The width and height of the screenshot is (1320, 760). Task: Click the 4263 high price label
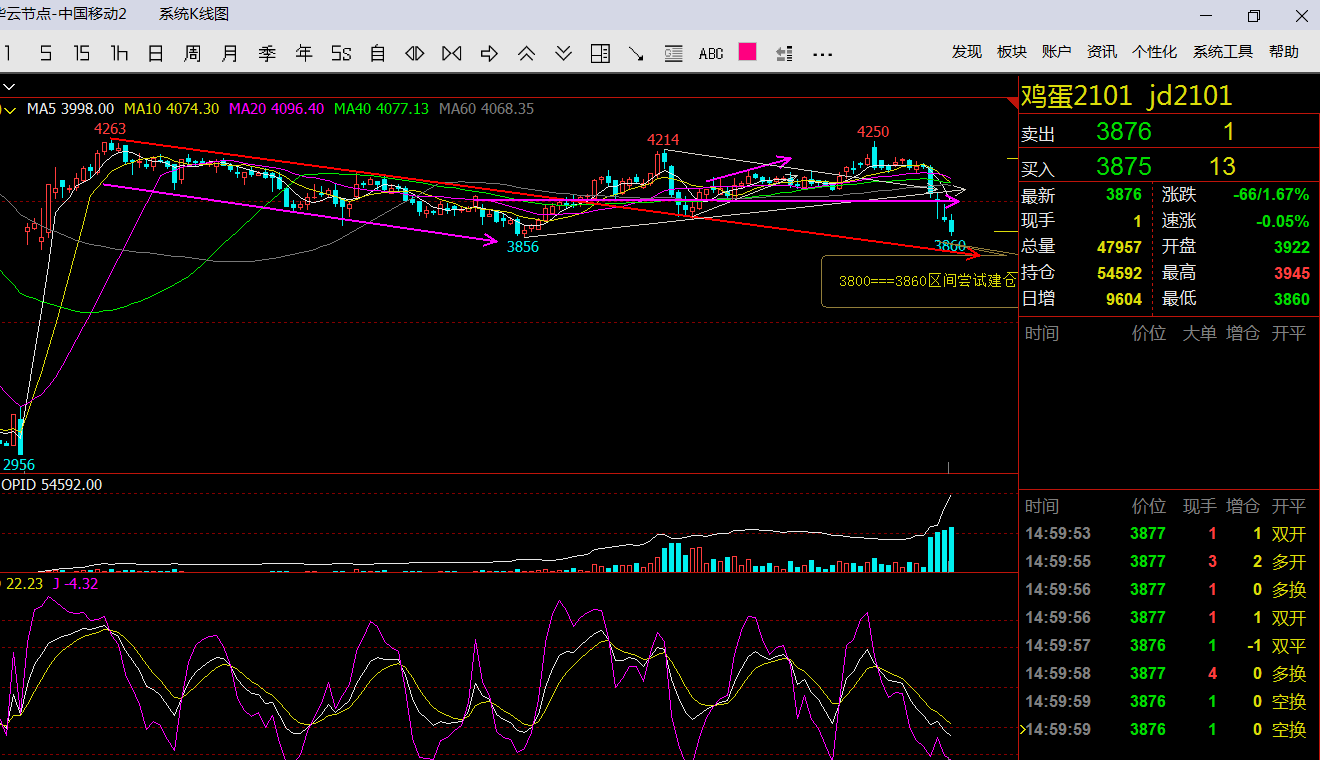(110, 129)
